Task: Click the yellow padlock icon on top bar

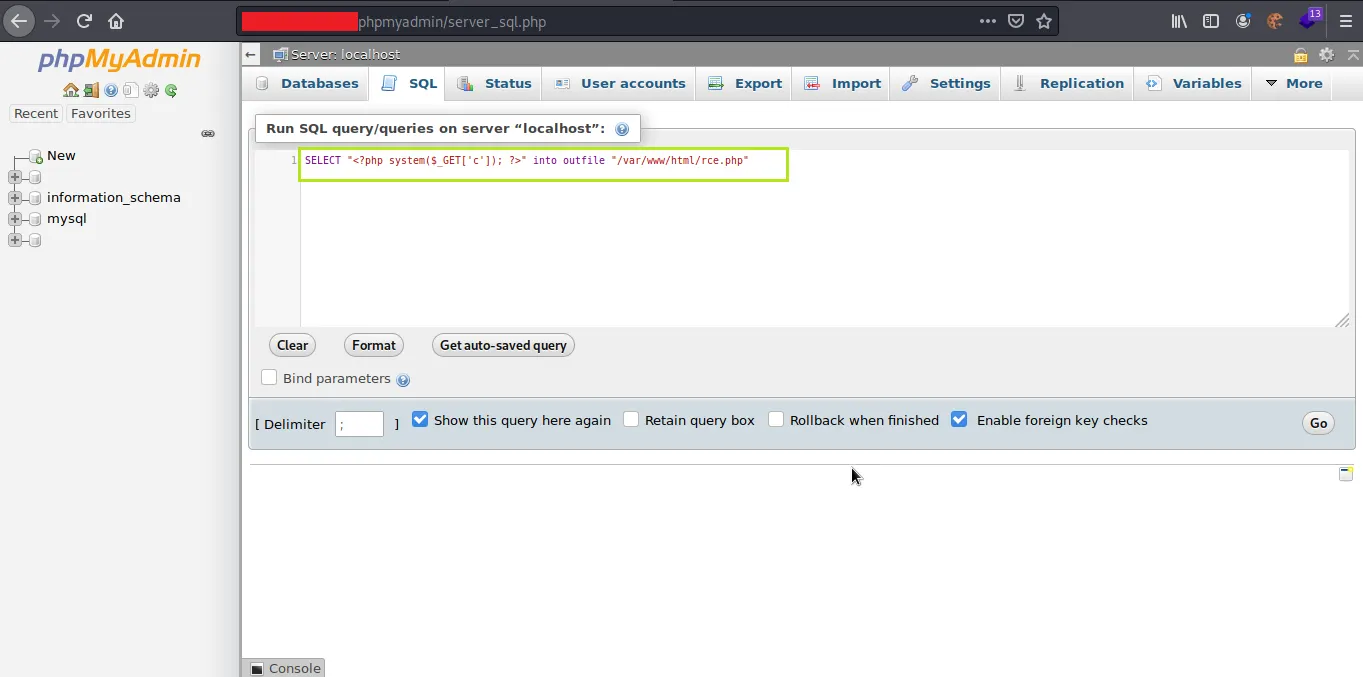Action: pos(1301,55)
